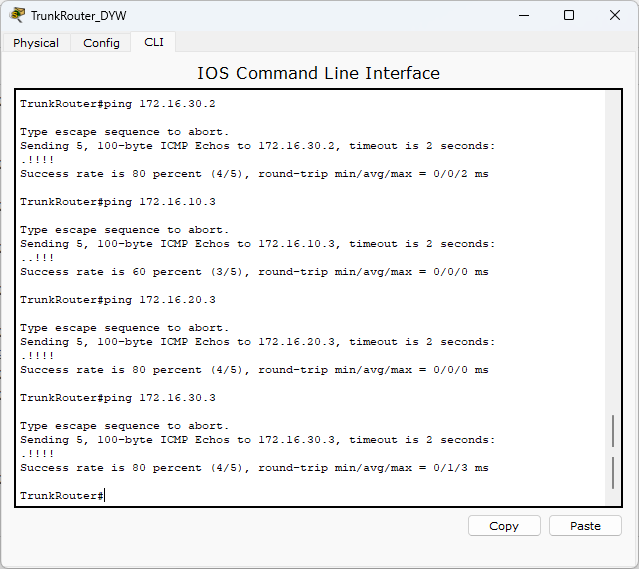Click the 'IOS Command Line Interface' heading
This screenshot has width=639, height=569.
[319, 73]
